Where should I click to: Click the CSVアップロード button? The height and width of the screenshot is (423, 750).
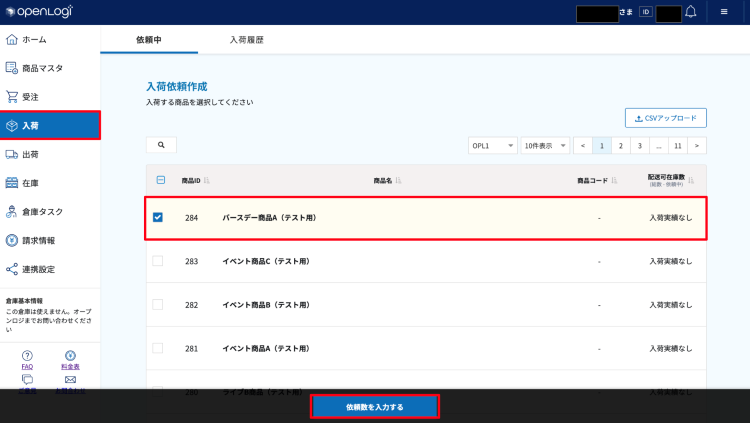pos(665,118)
